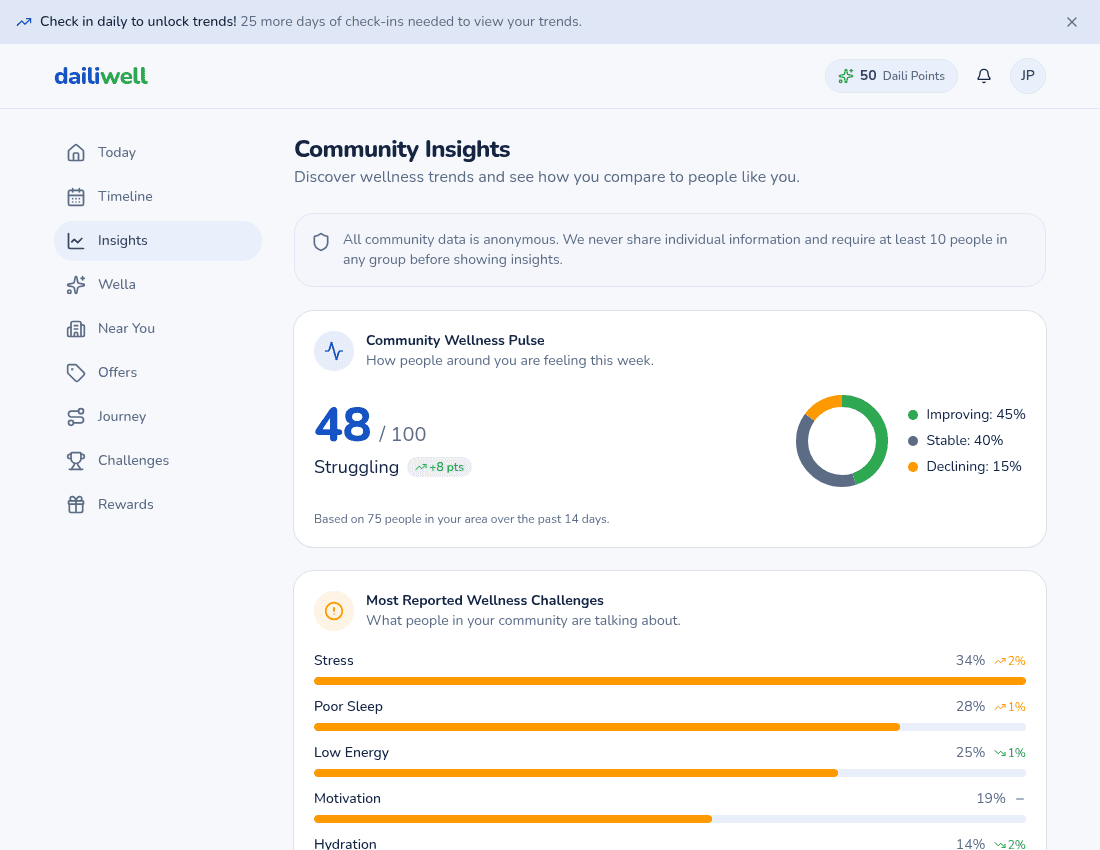
Task: Click the 'Improving: 45%' legend text
Action: pyautogui.click(x=976, y=414)
